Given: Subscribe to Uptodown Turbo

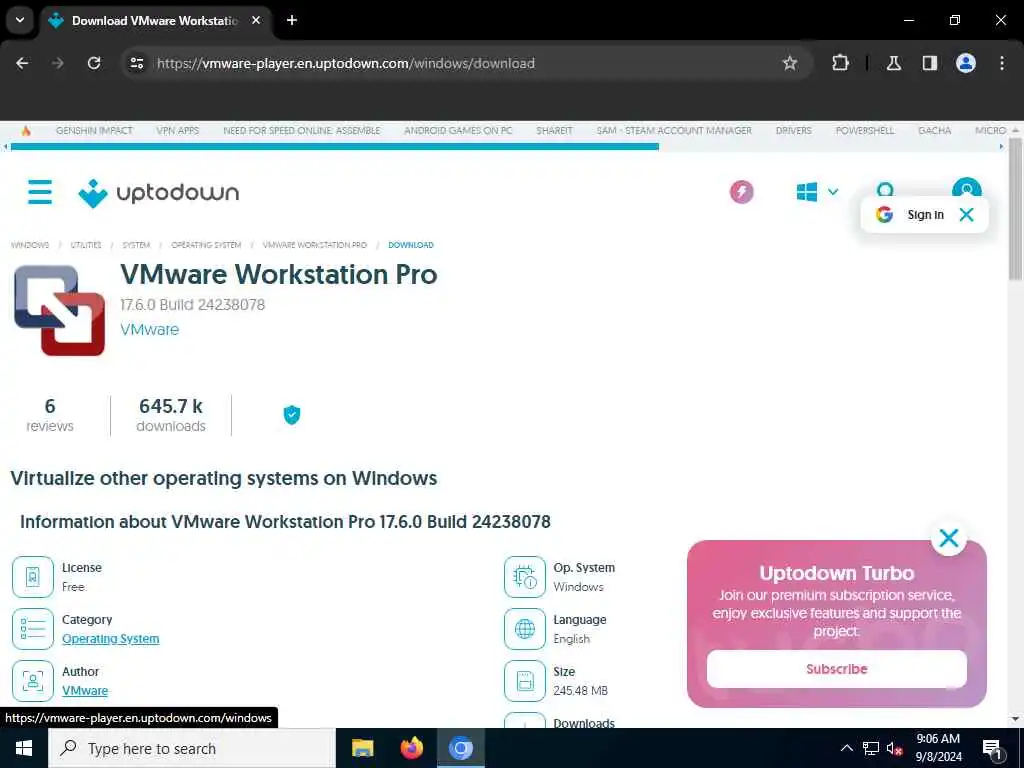Looking at the screenshot, I should pos(837,669).
